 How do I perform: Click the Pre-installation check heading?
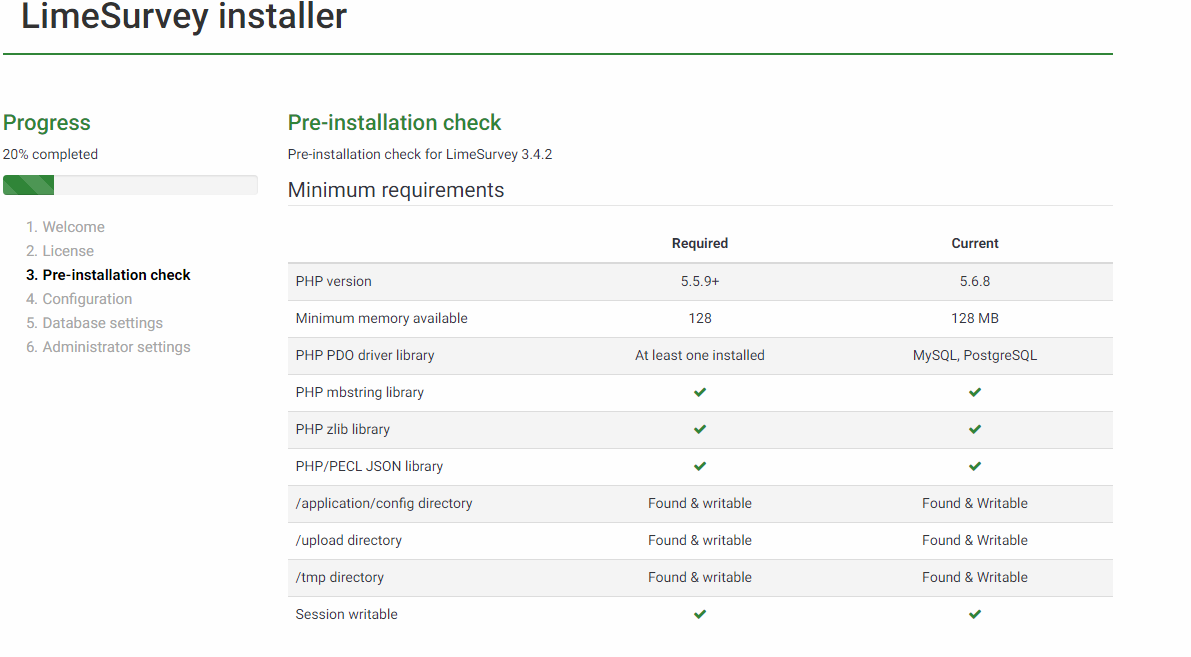click(x=395, y=123)
